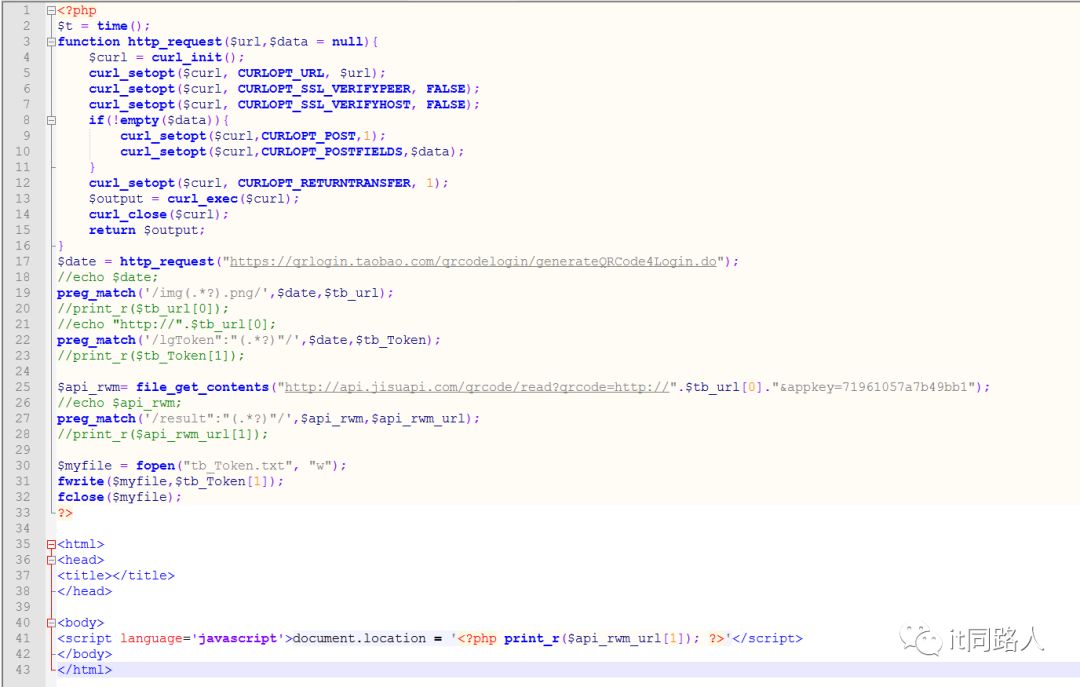1080x687 pixels.
Task: Click the 'result' regex pattern on line 27
Action: point(218,419)
